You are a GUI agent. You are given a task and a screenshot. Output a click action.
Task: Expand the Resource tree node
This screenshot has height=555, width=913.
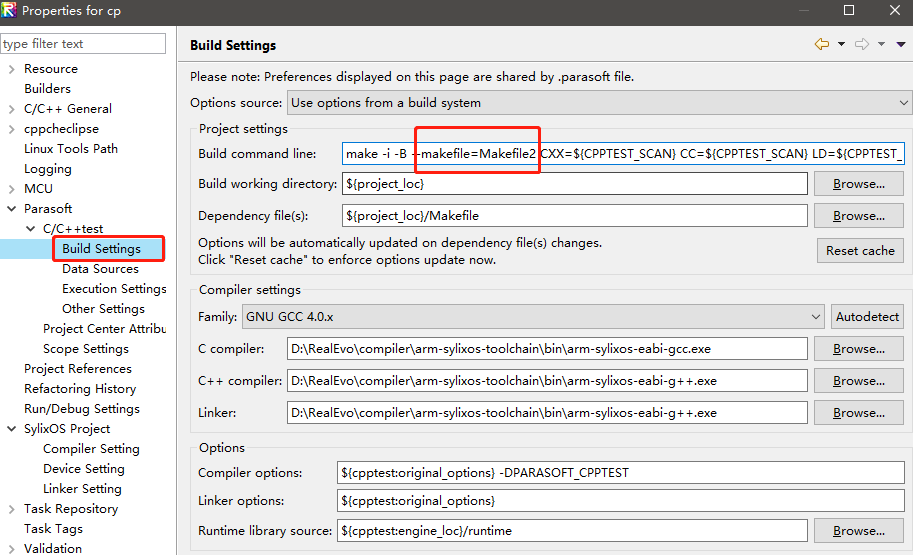12,69
